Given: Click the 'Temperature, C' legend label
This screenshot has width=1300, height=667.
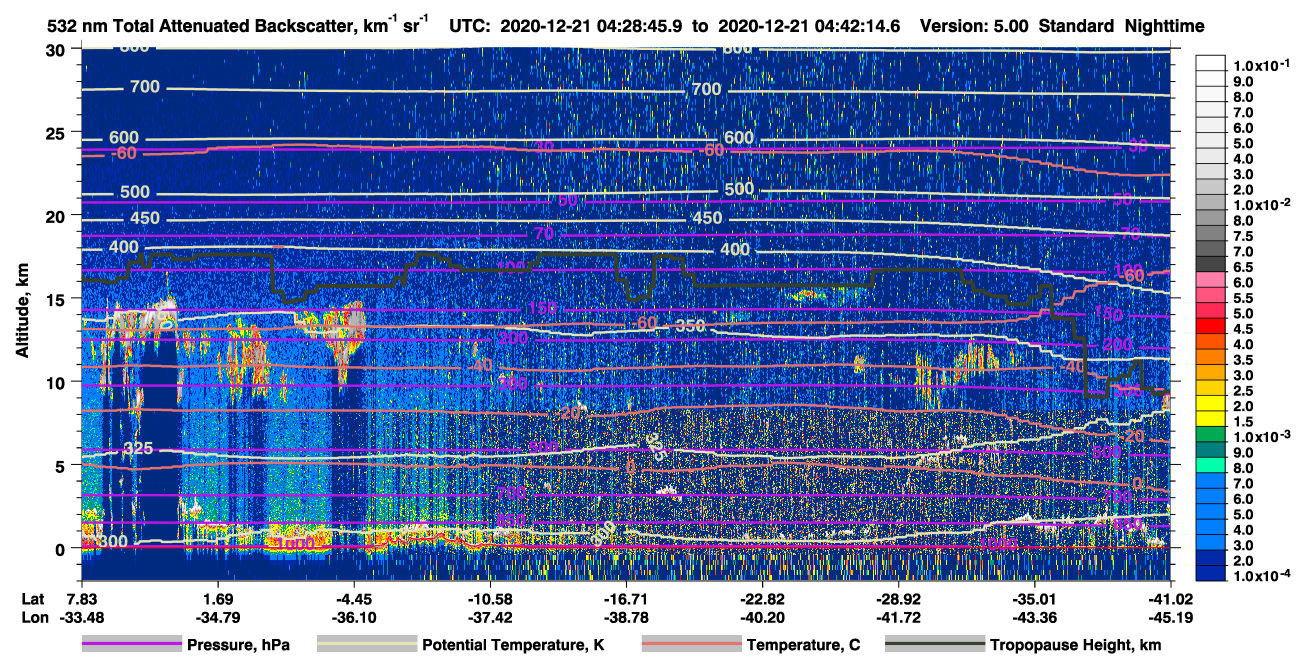Looking at the screenshot, I should (x=804, y=645).
